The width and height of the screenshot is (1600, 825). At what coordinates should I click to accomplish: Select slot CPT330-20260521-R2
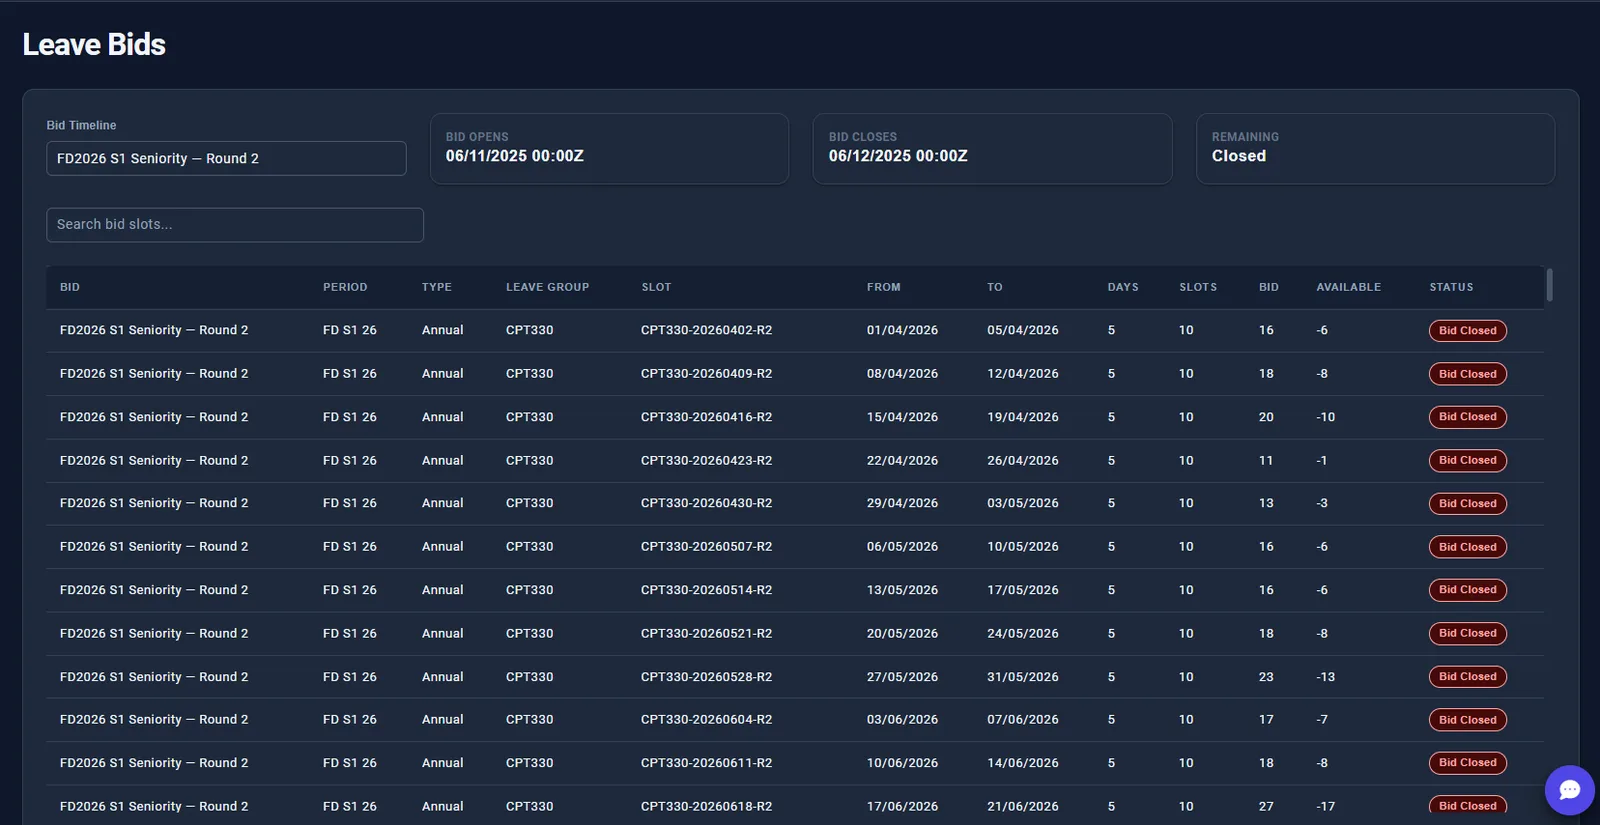click(706, 634)
